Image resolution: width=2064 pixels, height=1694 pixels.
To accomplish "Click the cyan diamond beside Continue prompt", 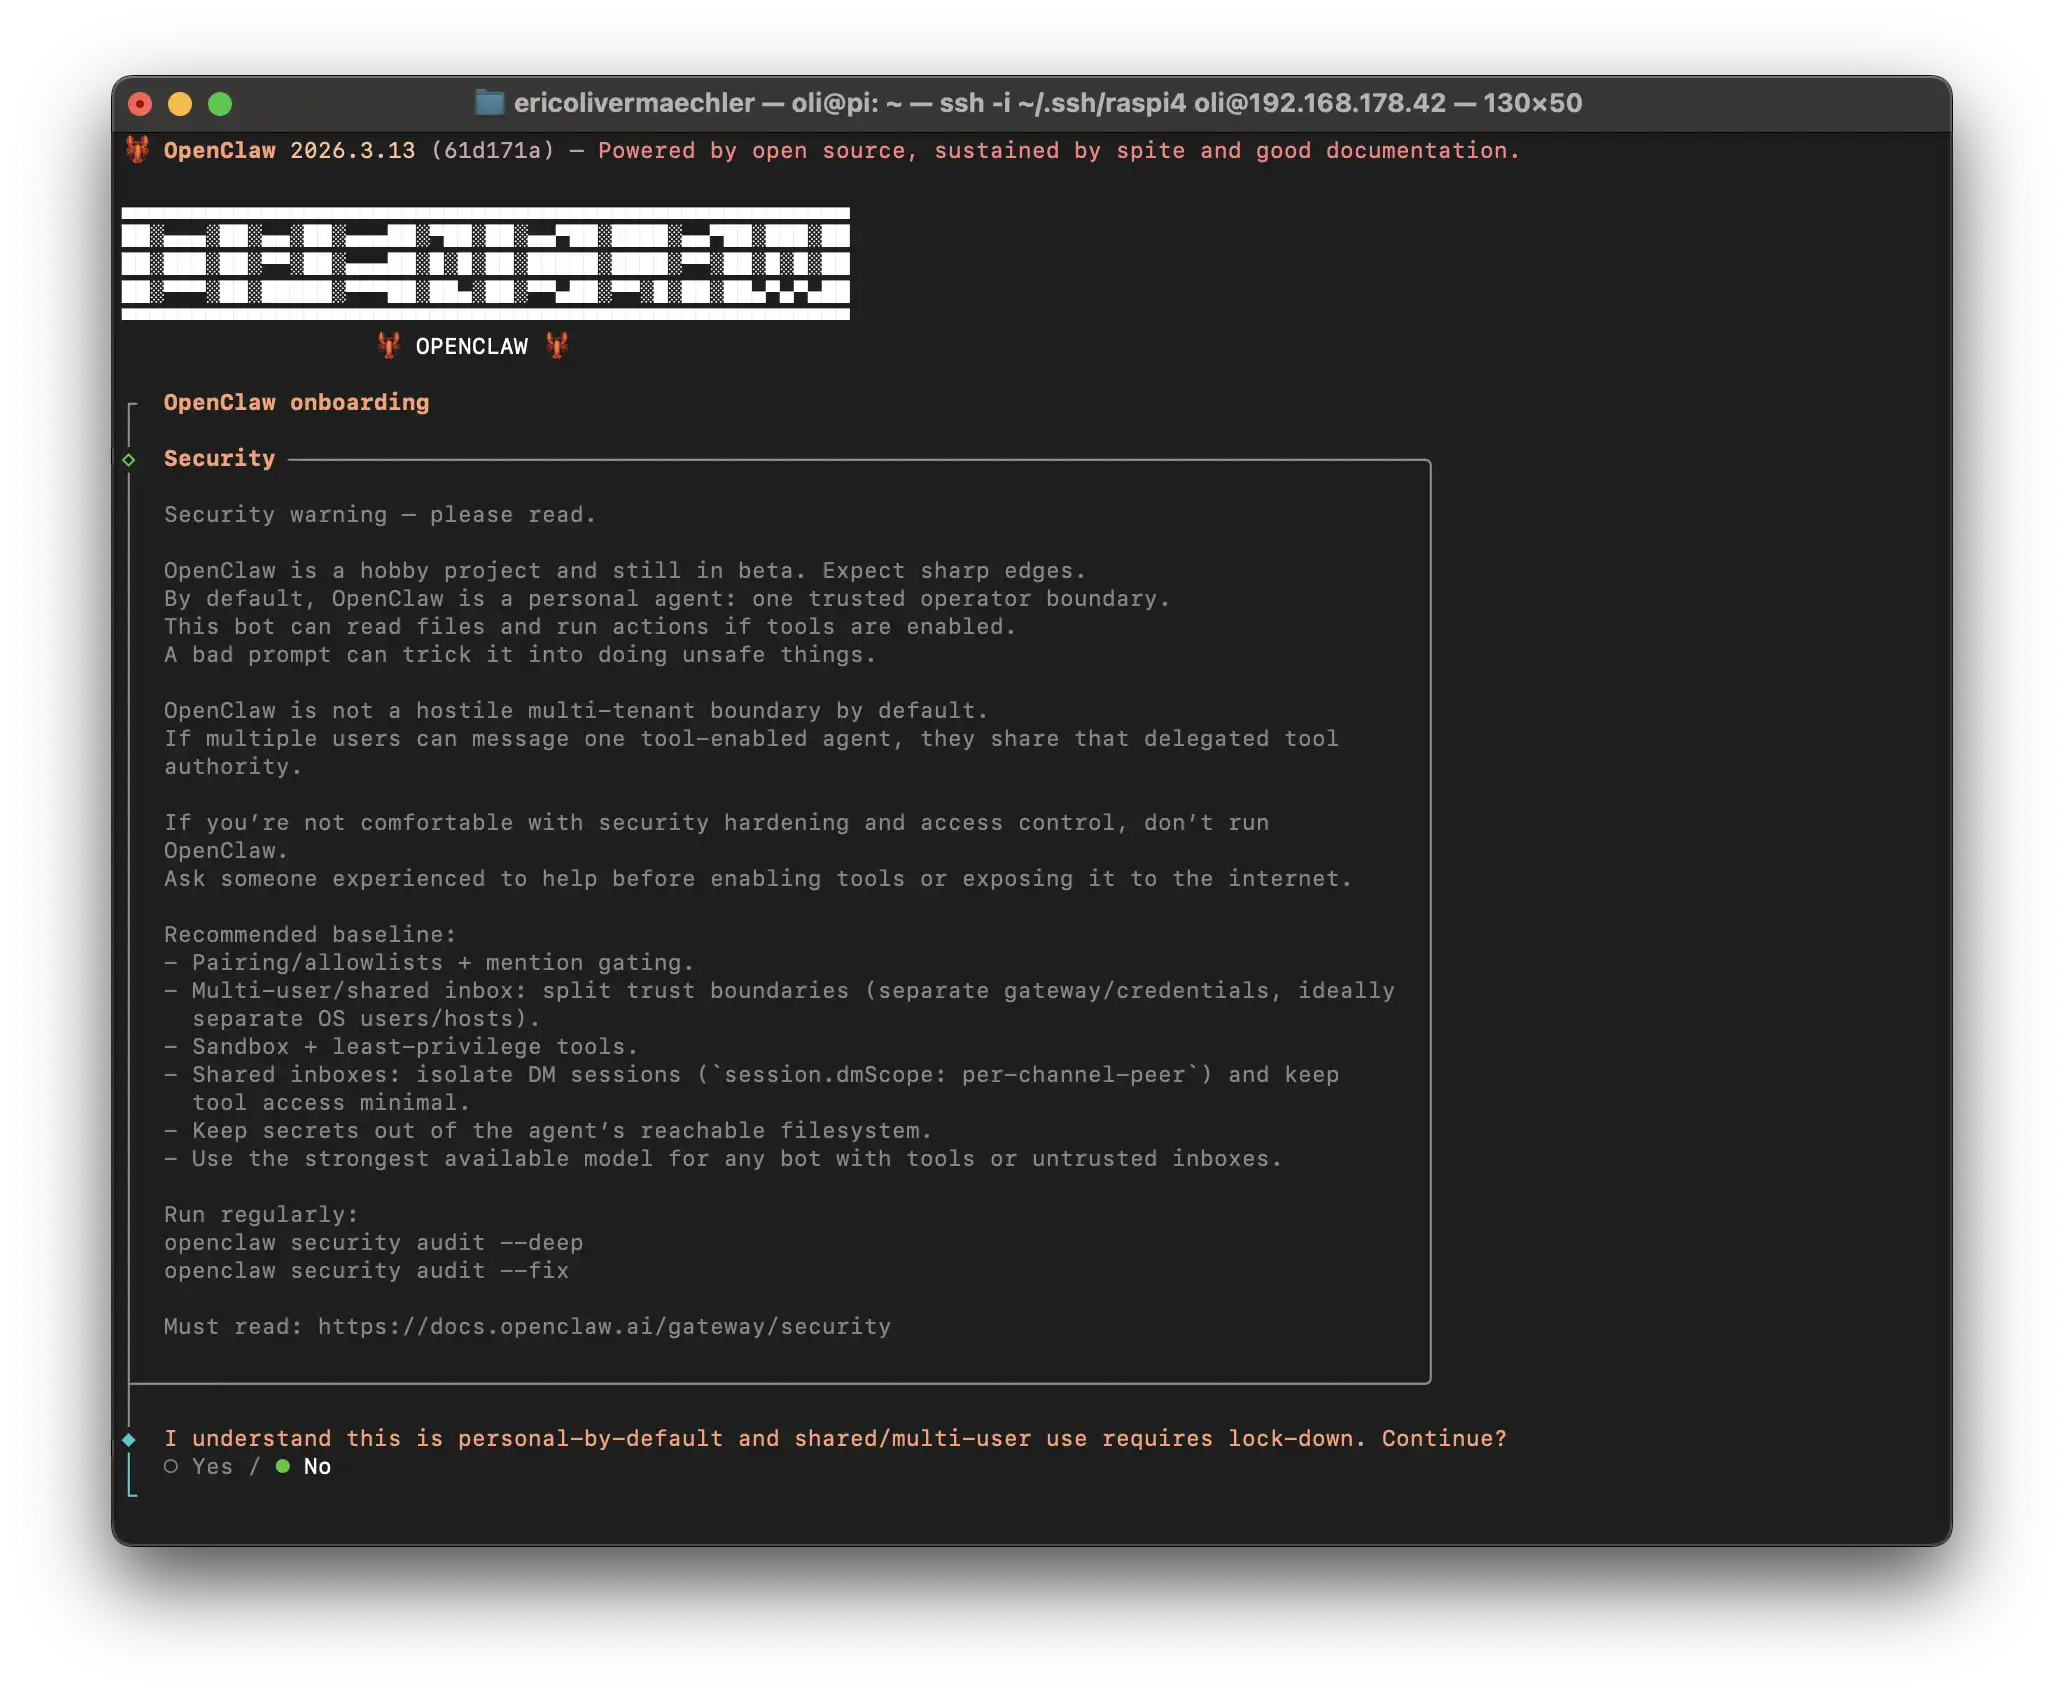I will tap(129, 1440).
